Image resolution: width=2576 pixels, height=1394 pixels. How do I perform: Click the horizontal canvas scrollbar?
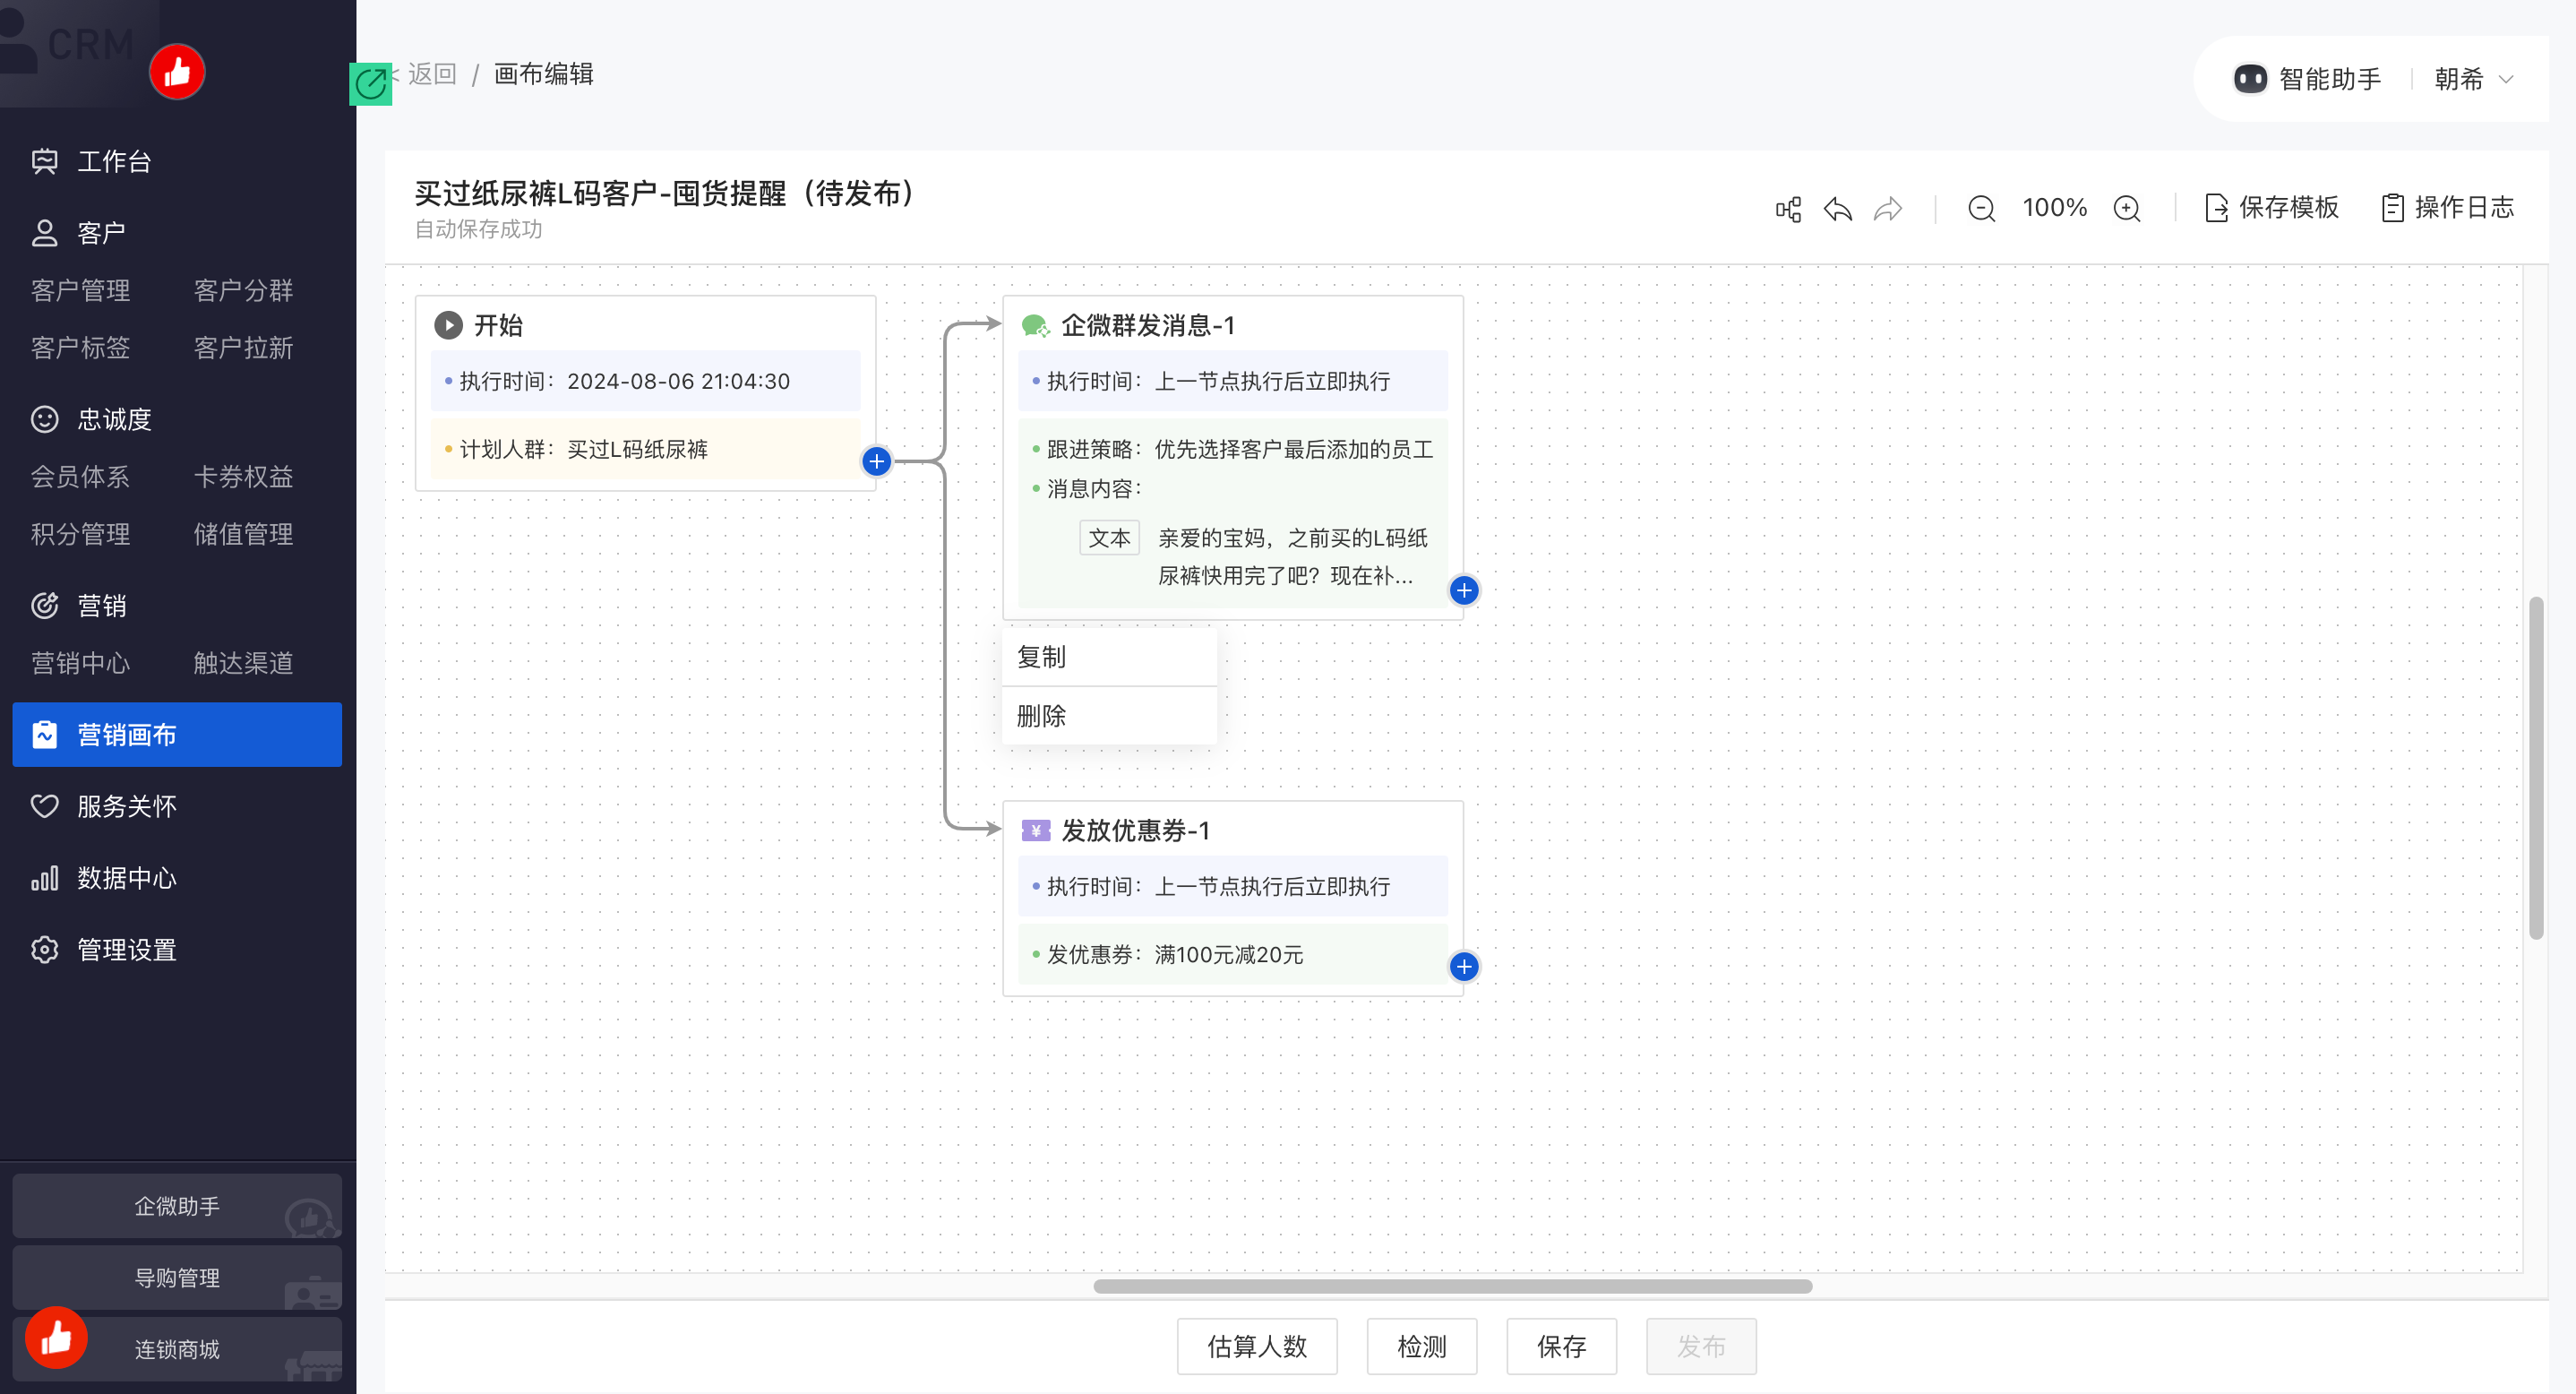pyautogui.click(x=1452, y=1286)
